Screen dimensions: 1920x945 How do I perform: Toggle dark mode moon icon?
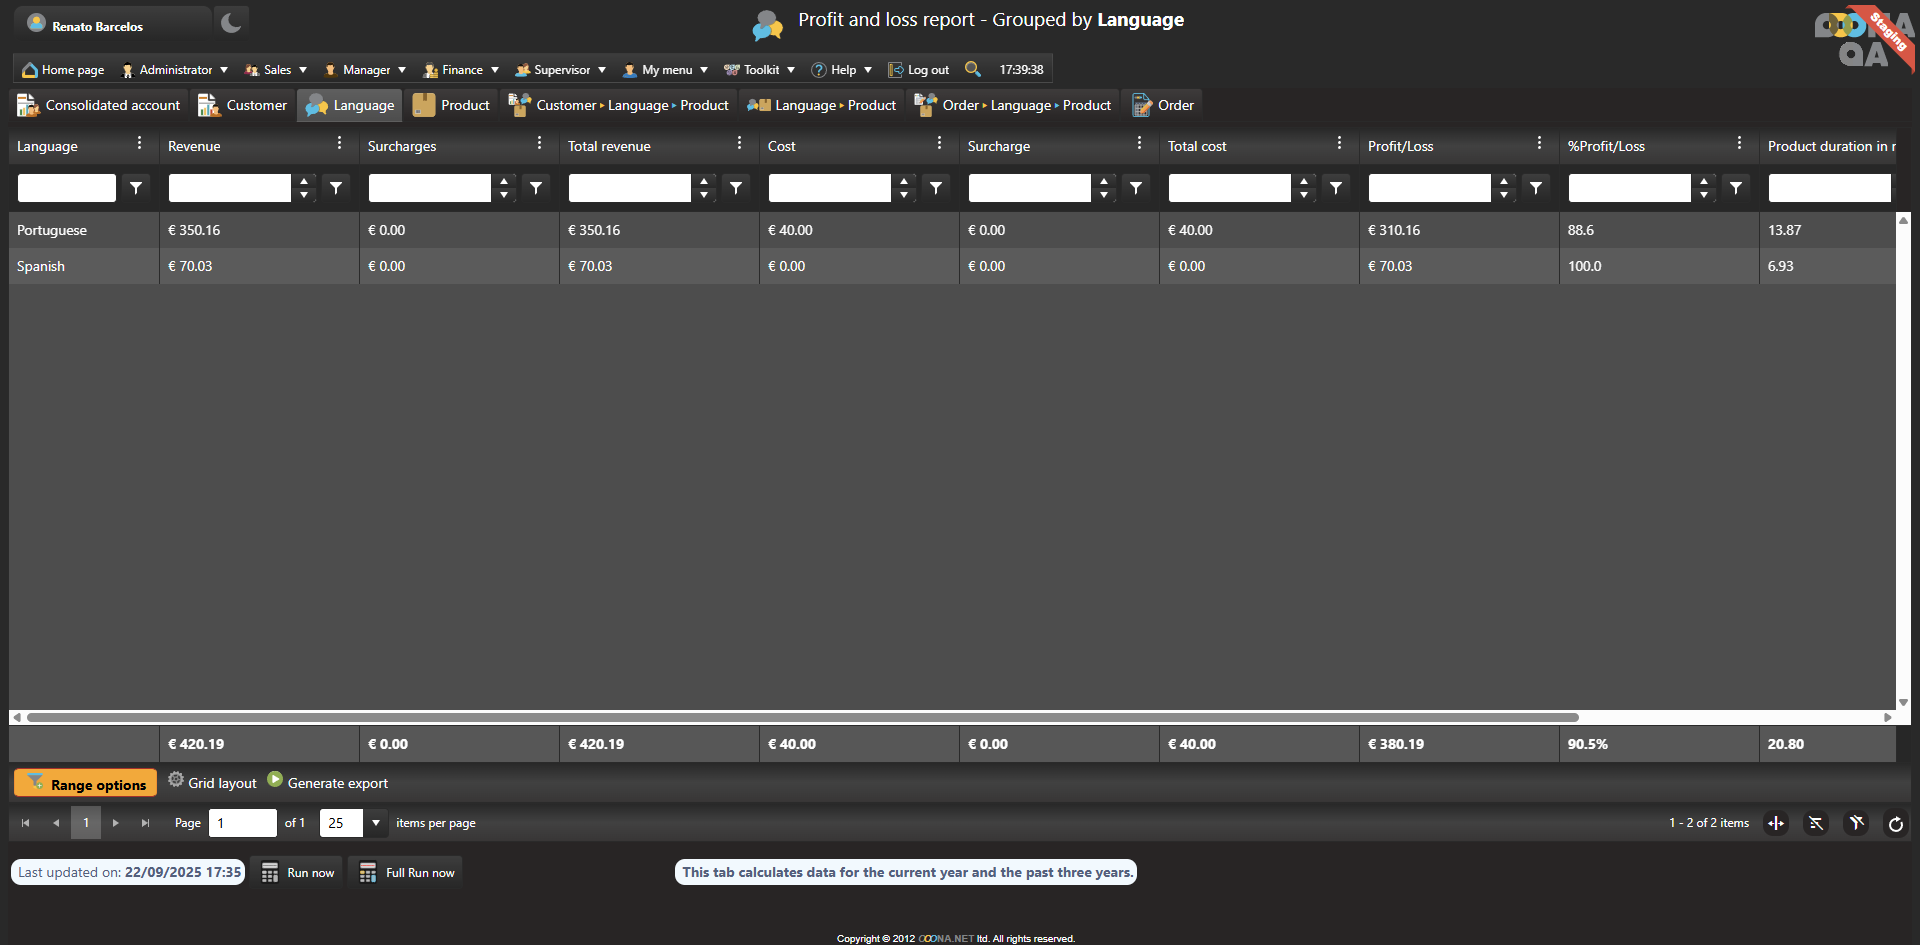[x=231, y=22]
